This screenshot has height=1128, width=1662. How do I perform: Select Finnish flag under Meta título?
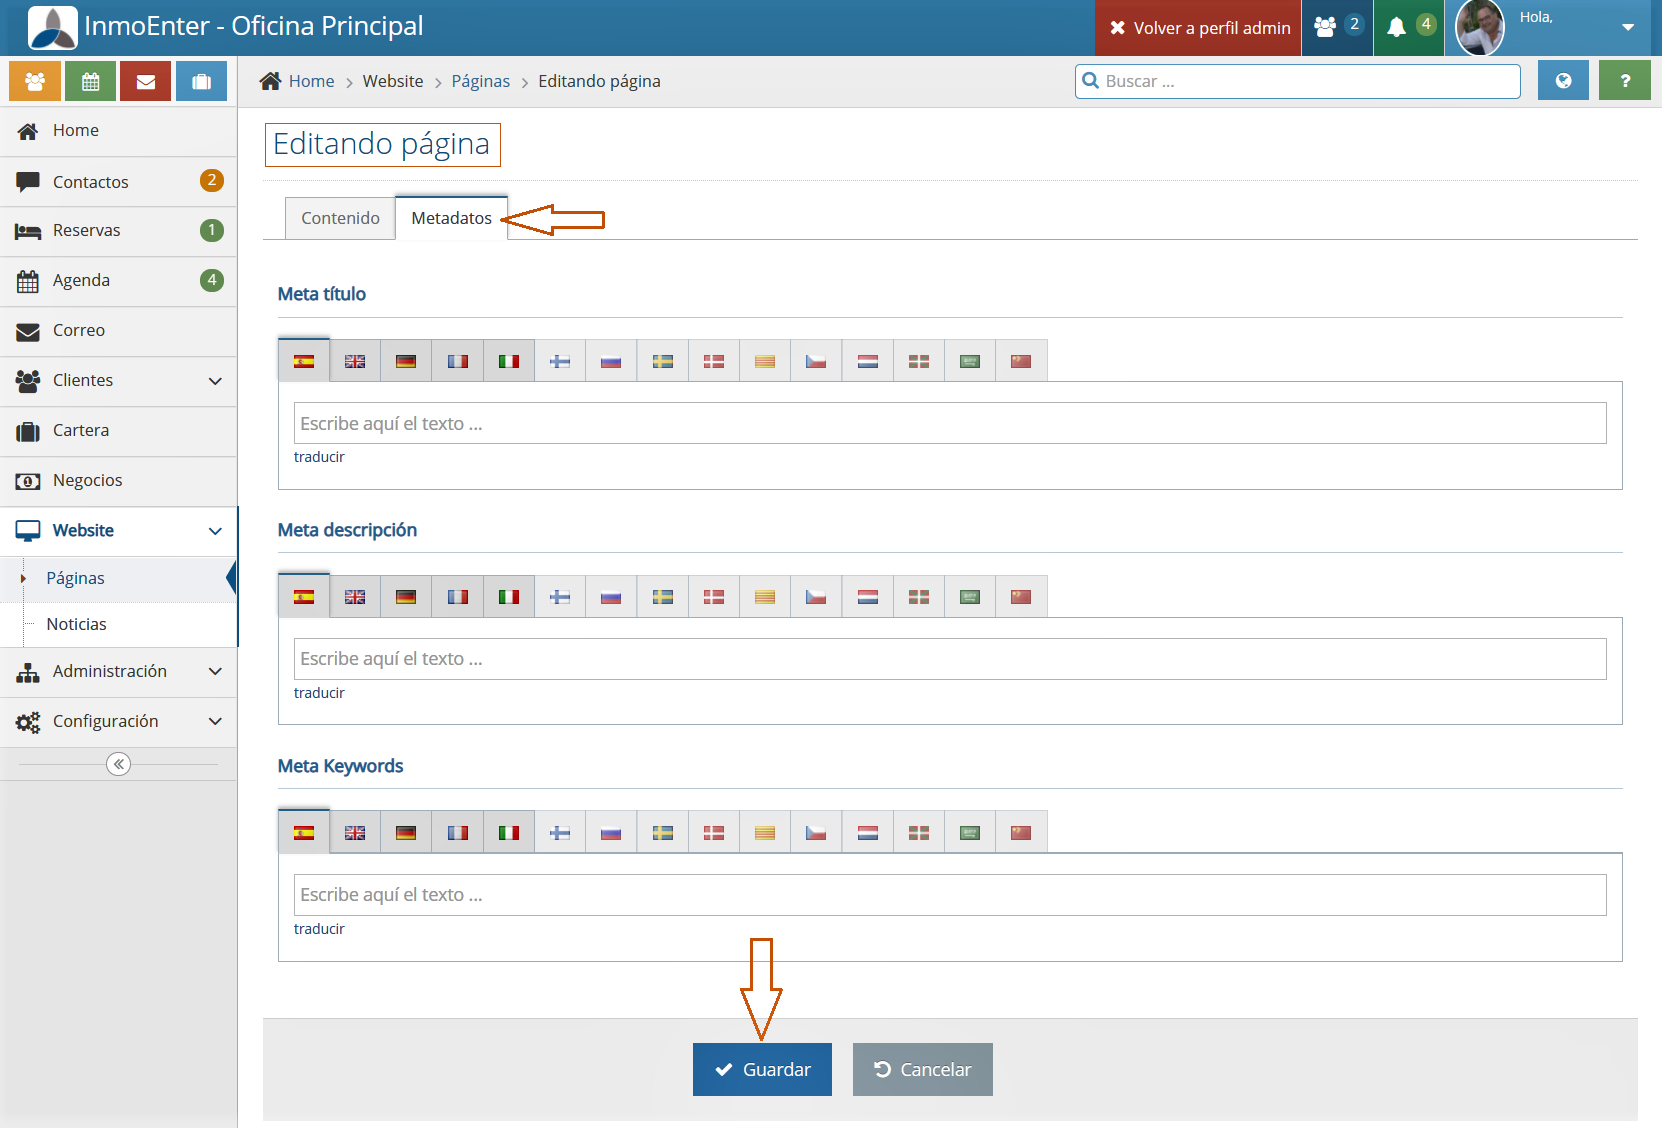tap(560, 361)
